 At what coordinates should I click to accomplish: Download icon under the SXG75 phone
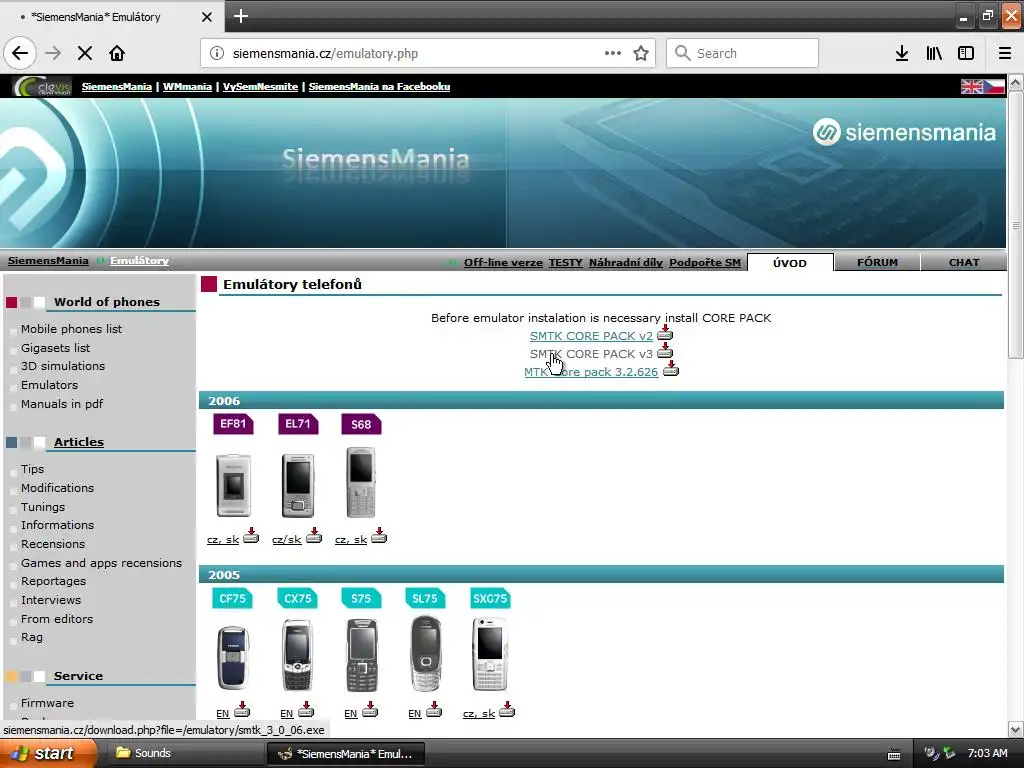507,710
